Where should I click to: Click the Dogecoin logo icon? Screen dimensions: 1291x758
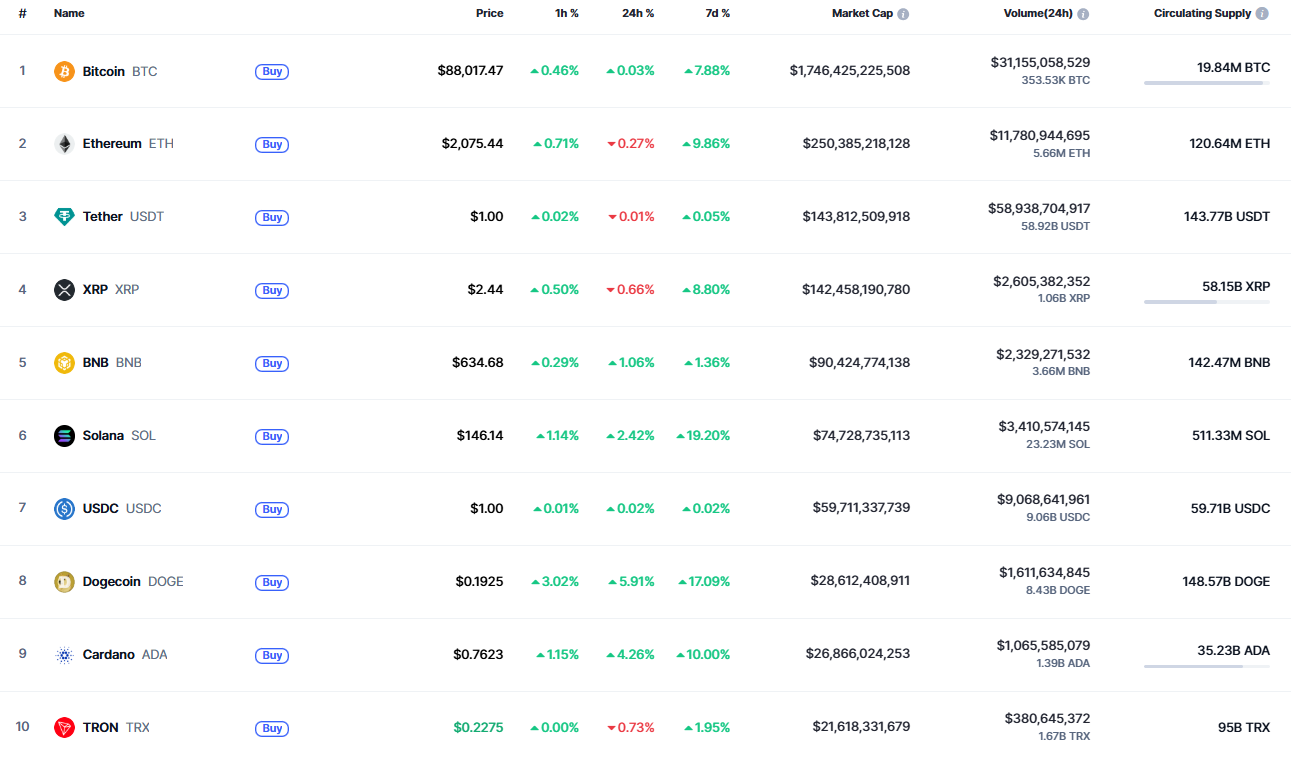64,582
